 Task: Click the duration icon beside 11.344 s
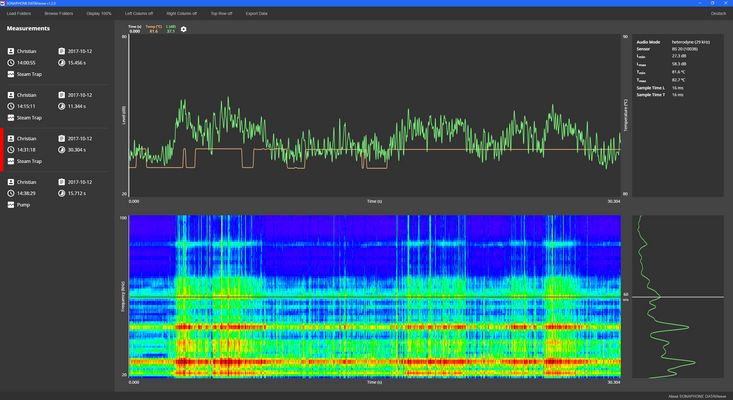click(x=62, y=105)
